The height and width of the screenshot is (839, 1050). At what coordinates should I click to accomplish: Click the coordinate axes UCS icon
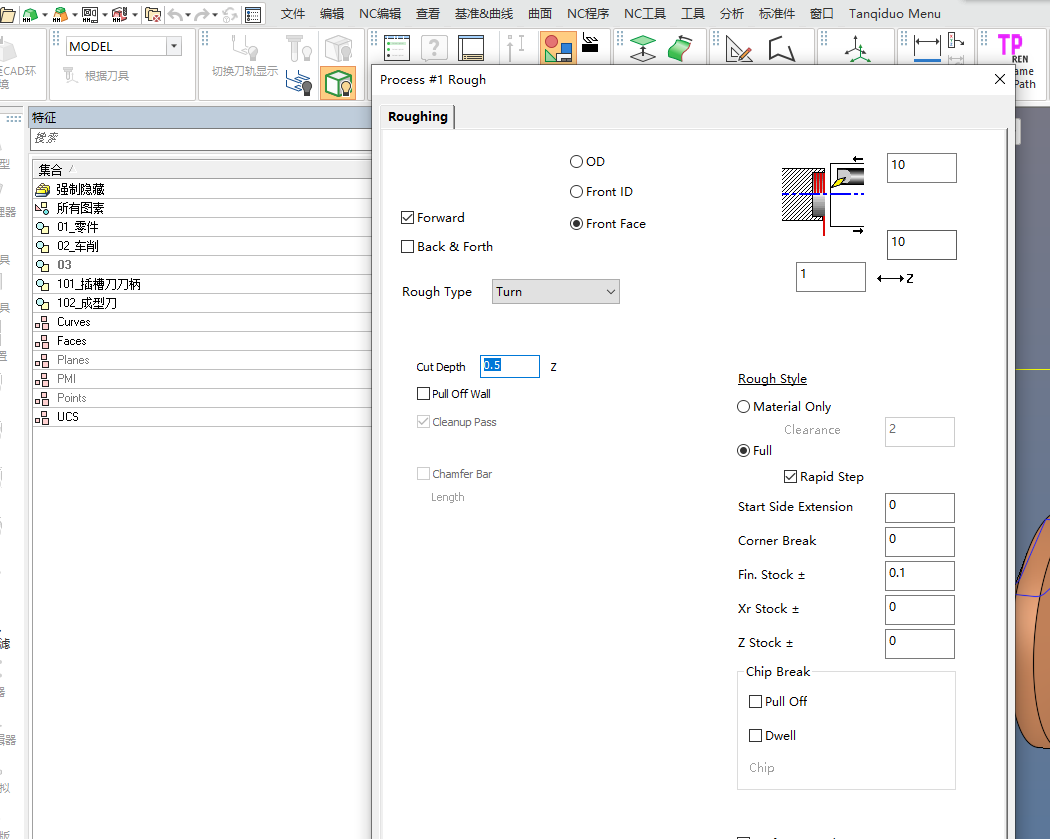point(856,48)
